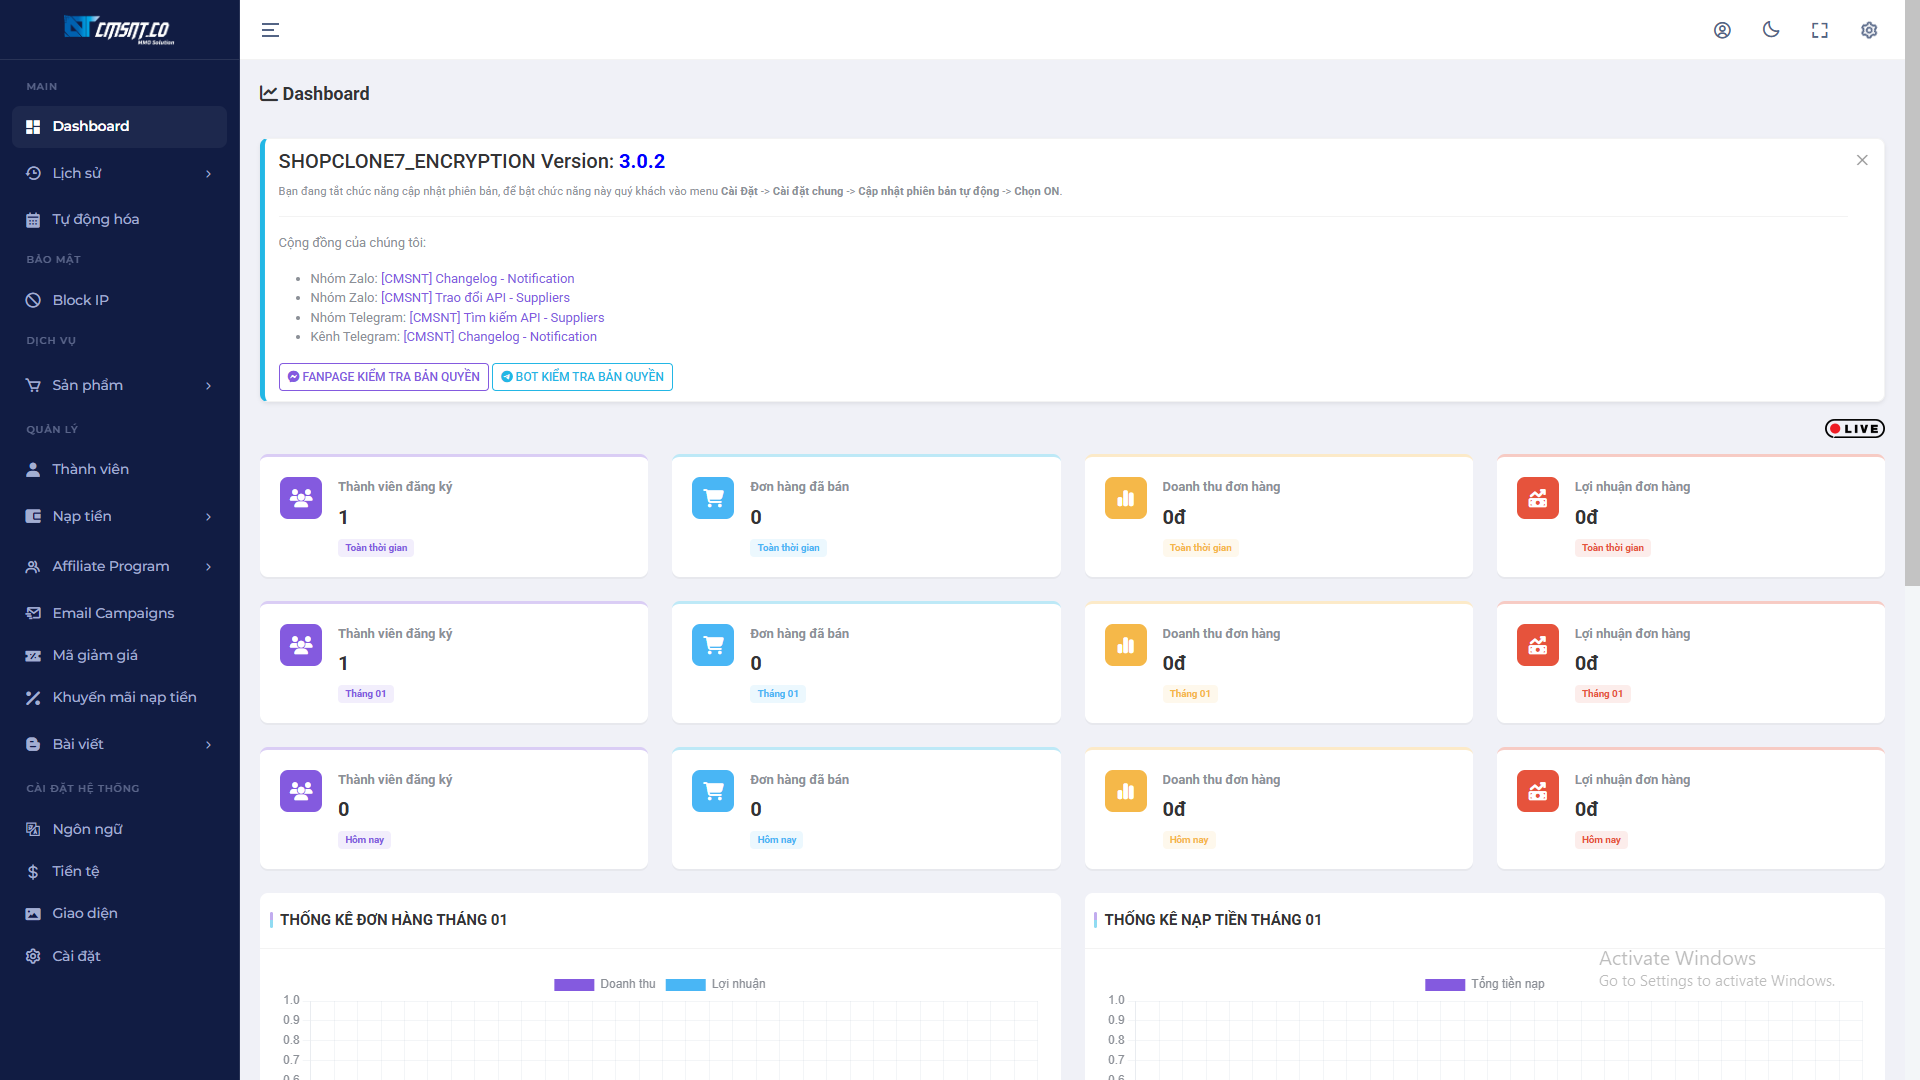Open the Zalo Changelog - Notification link

477,279
